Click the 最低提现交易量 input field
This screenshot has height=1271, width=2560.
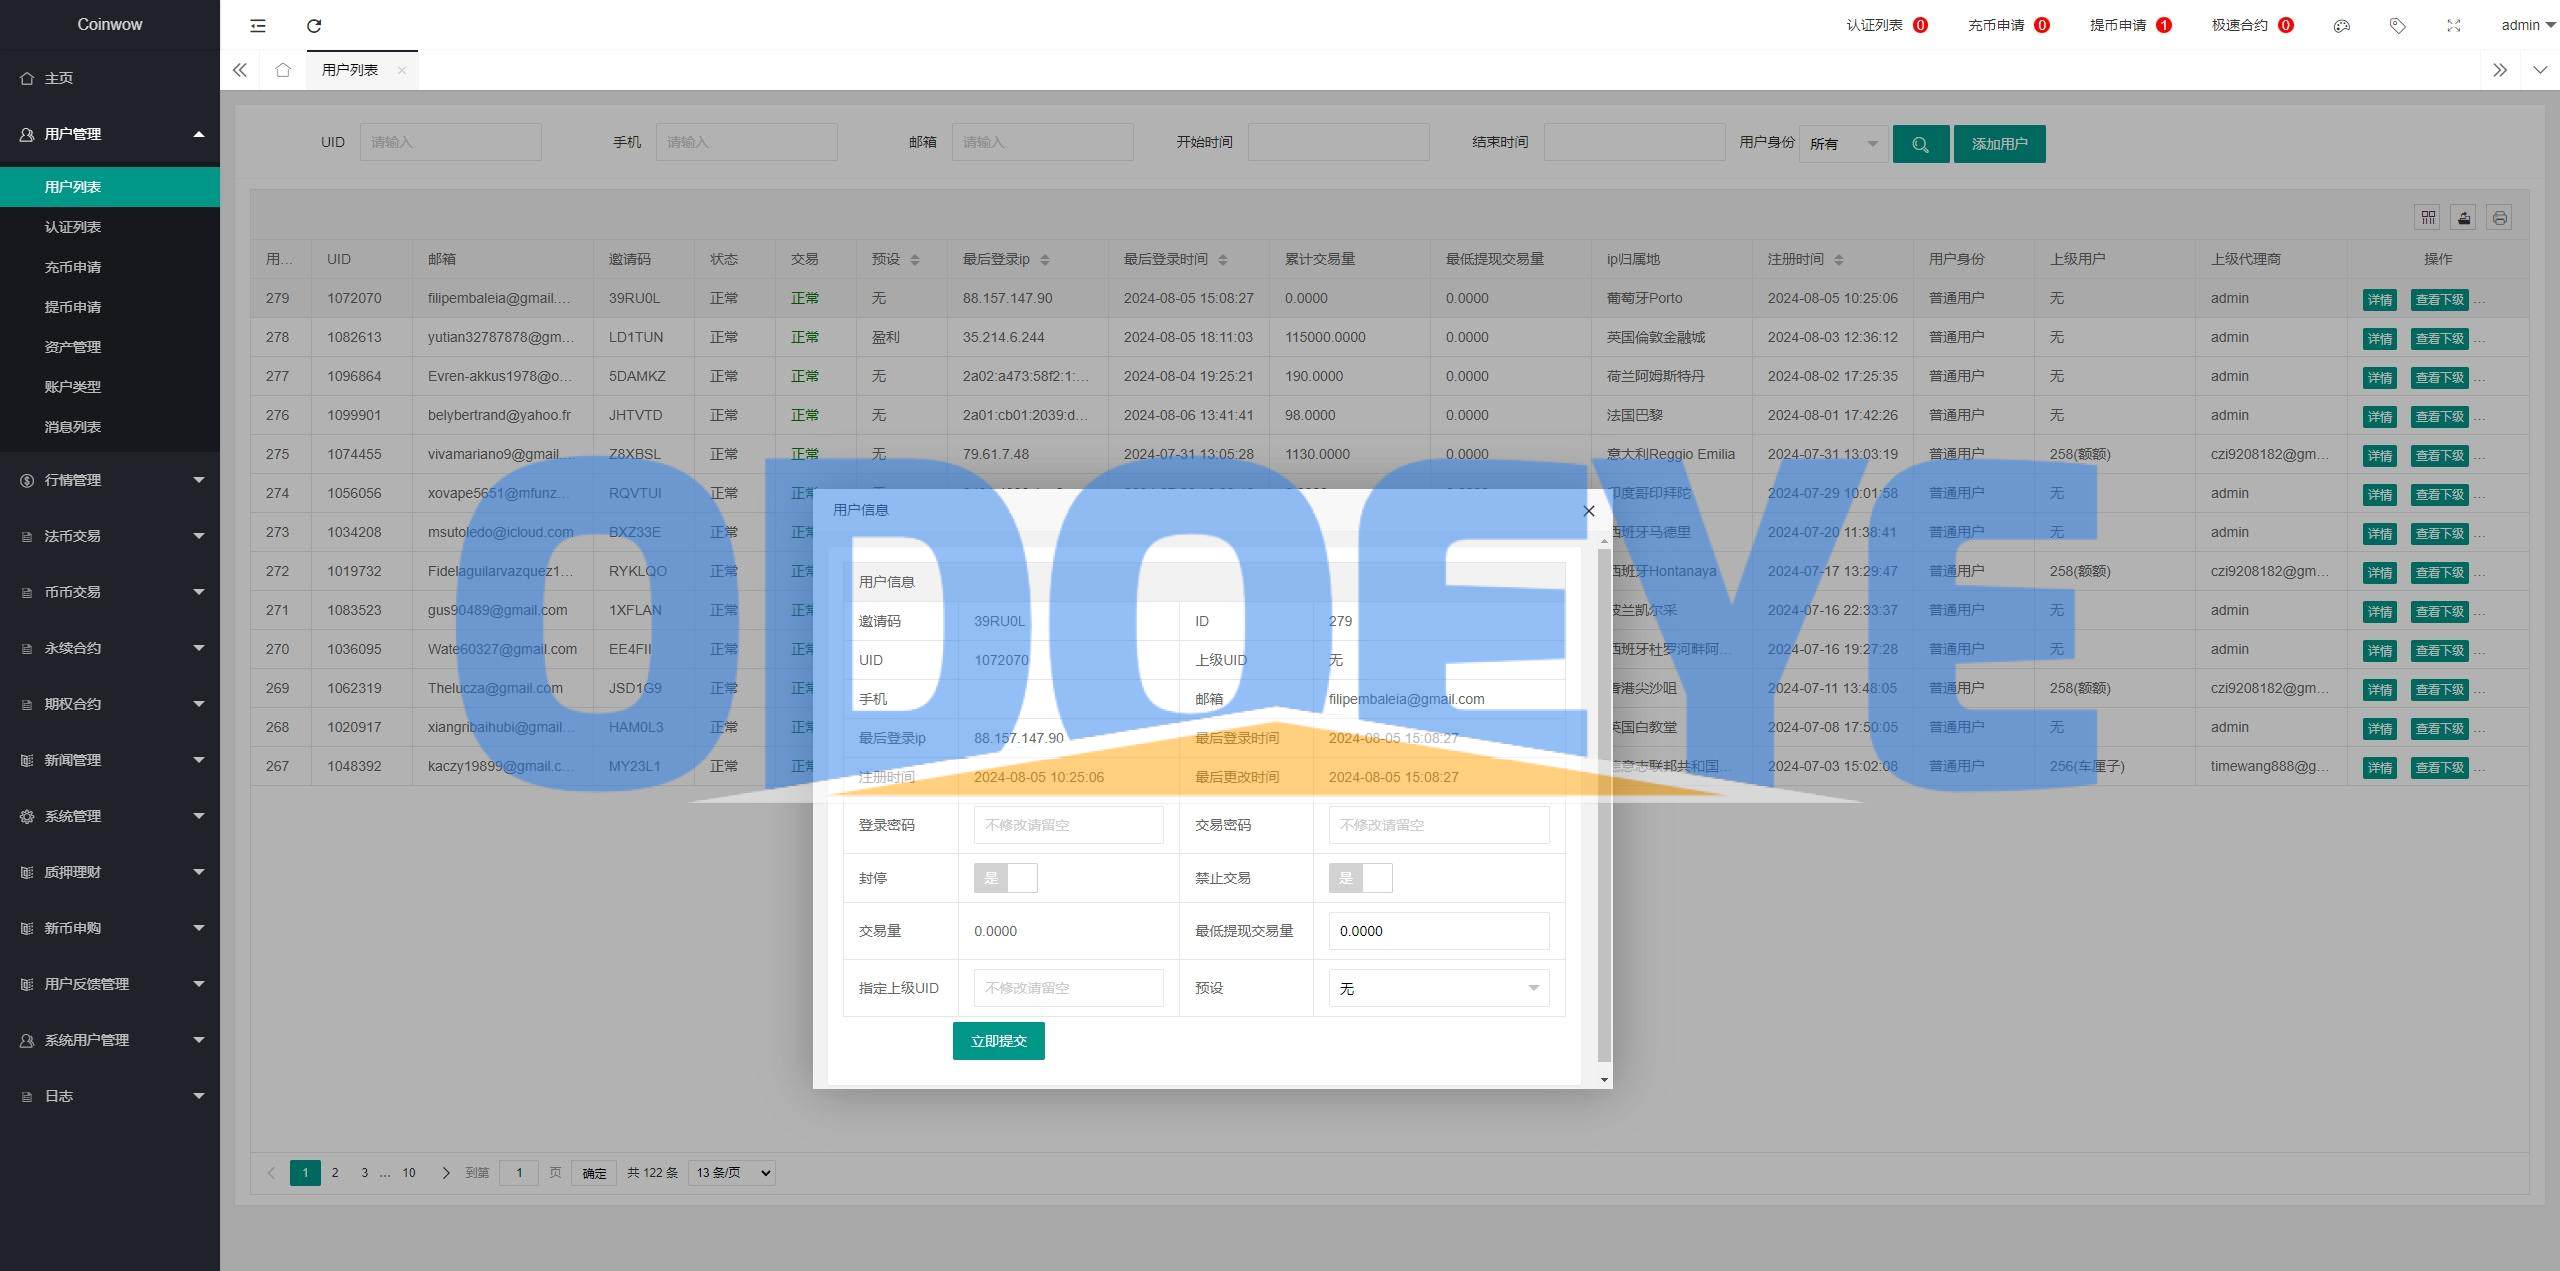pyautogui.click(x=1439, y=931)
